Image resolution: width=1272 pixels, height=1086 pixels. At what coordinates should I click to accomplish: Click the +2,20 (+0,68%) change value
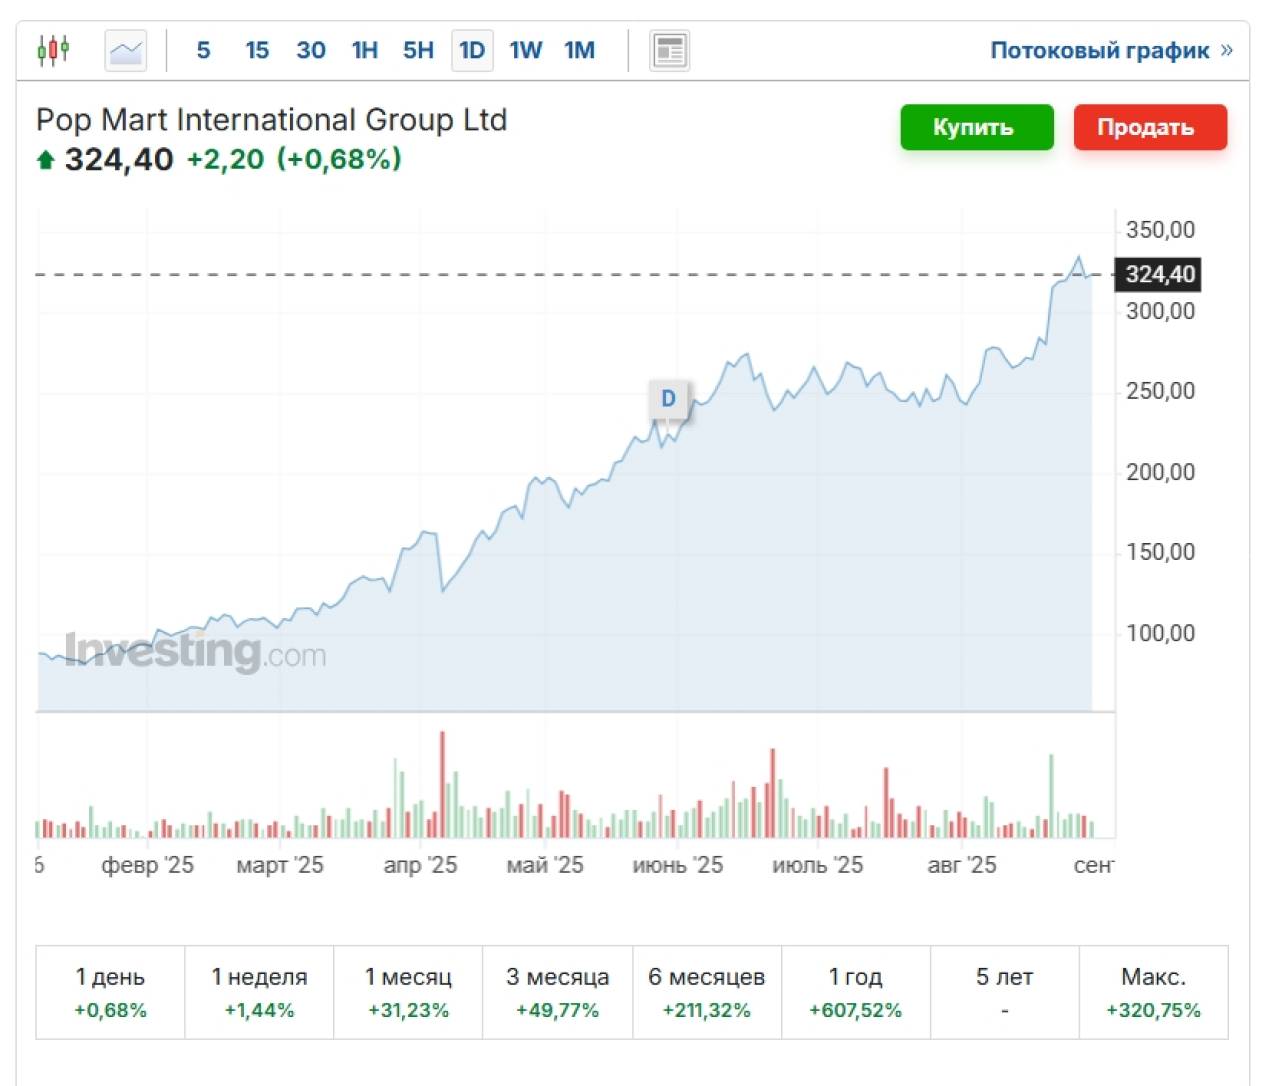(x=294, y=159)
